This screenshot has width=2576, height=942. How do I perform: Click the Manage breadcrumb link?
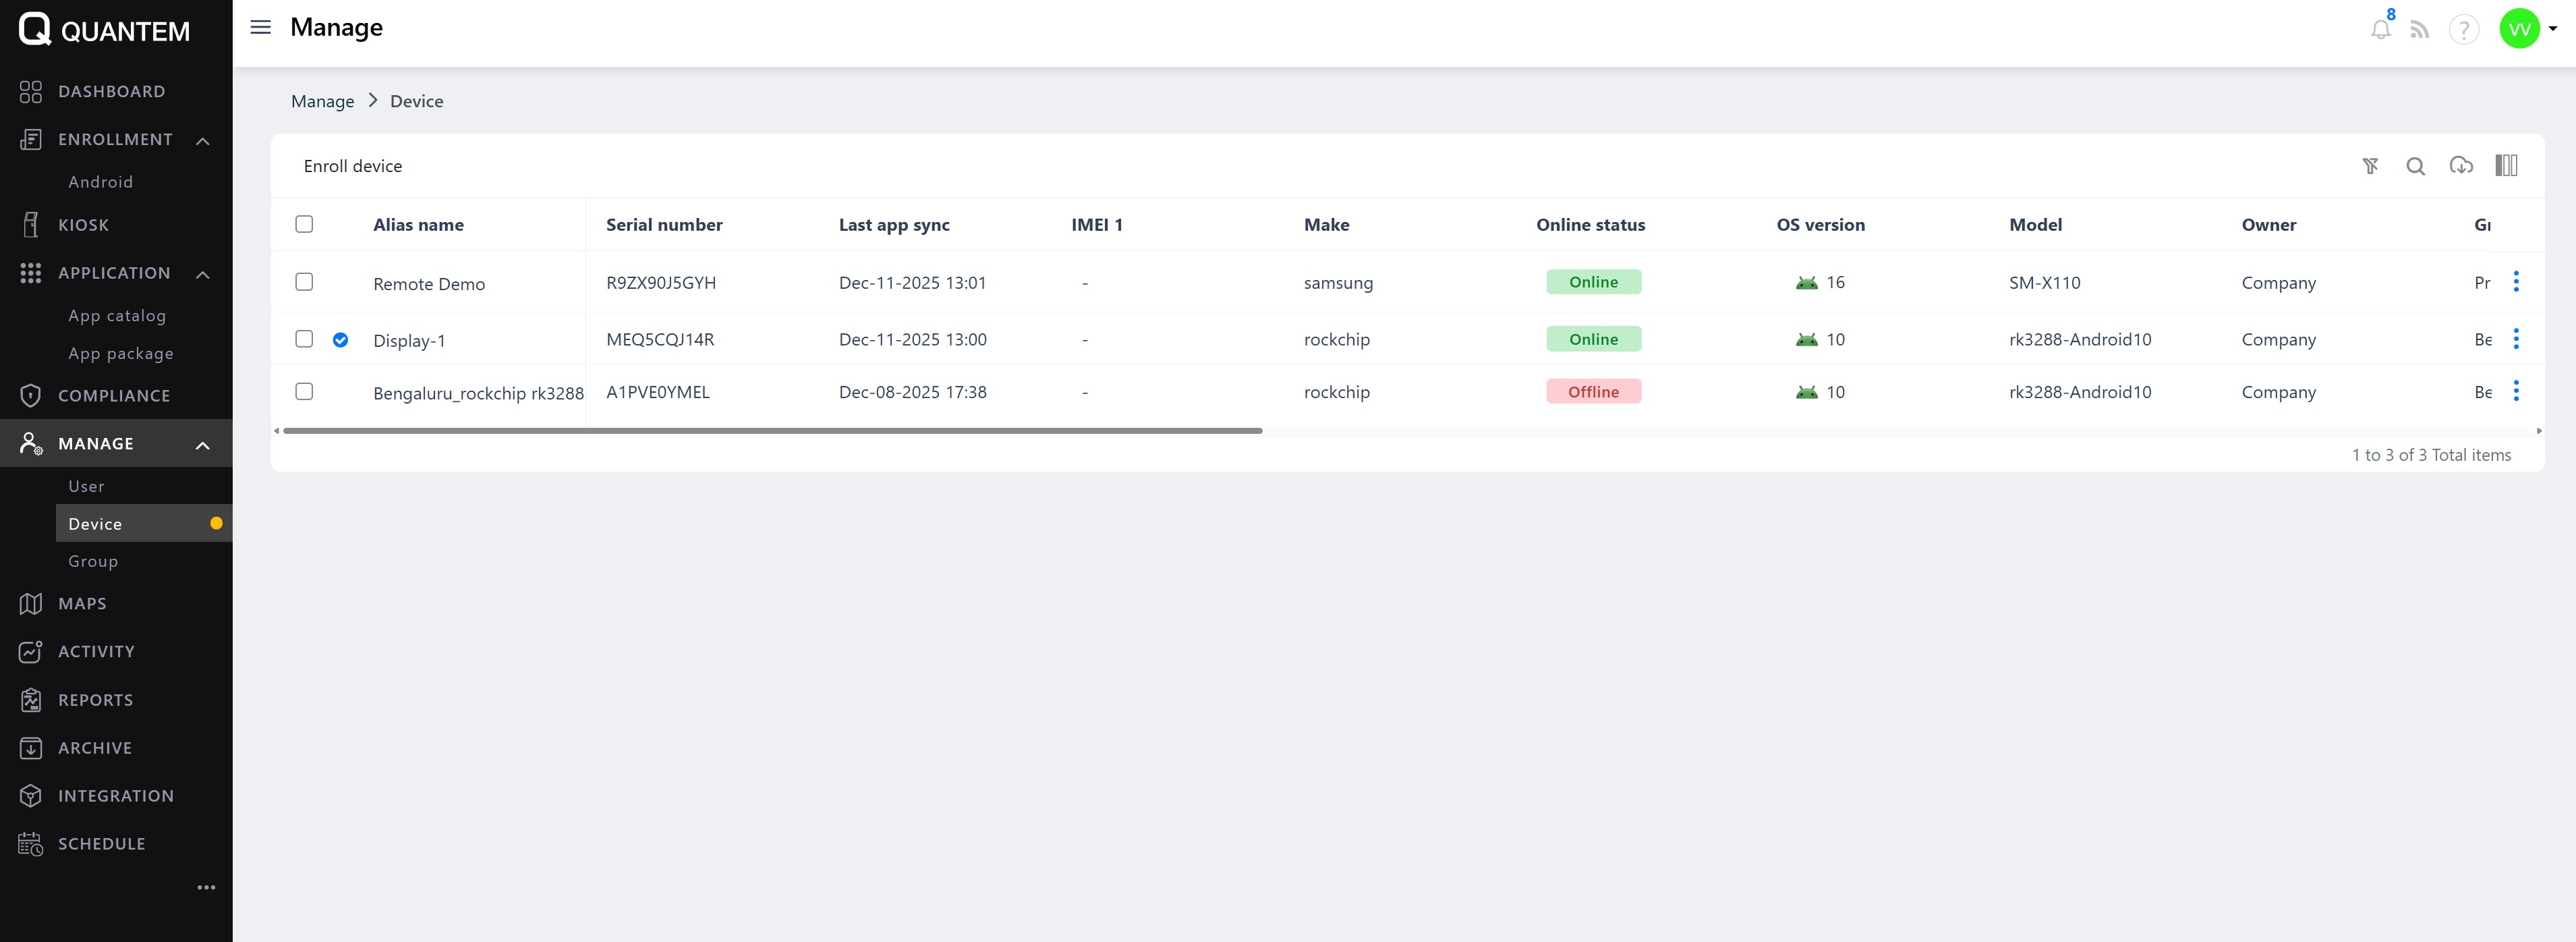tap(322, 101)
